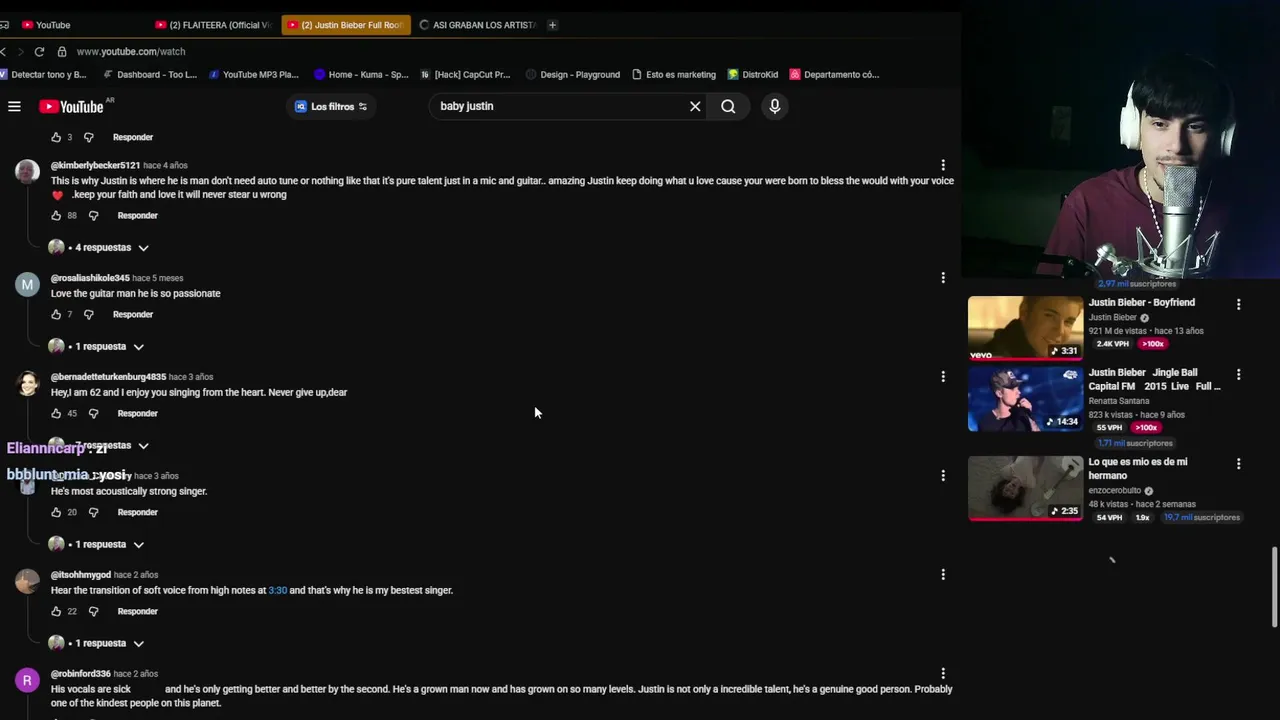Switch to 'FLAITEERA (Official' browser tab
1280x720 pixels.
[x=214, y=25]
